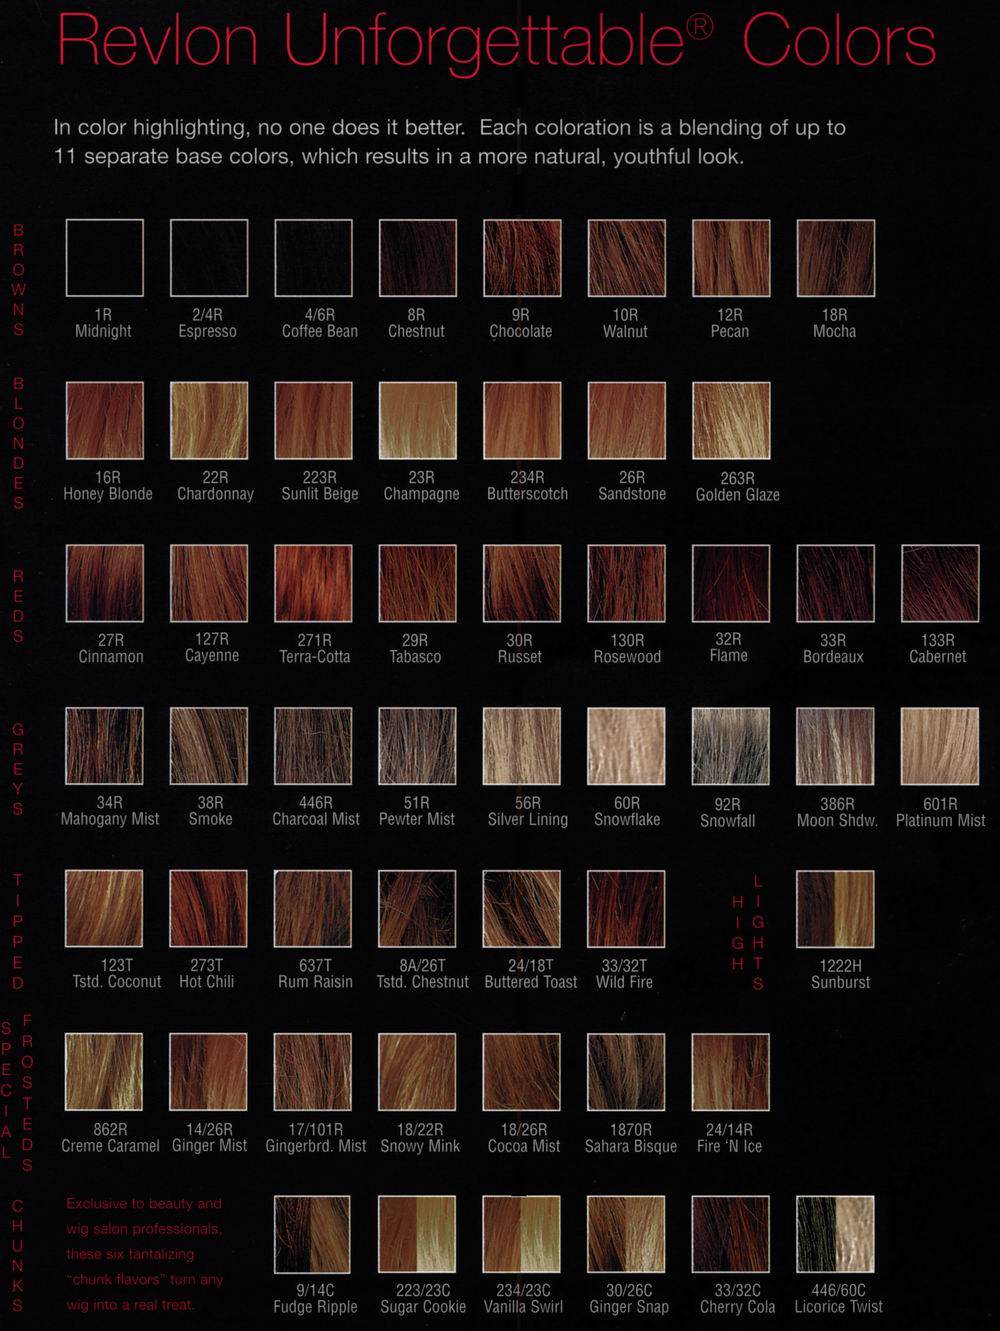
Task: Choose the 38R Smoke swatch
Action: [209, 746]
